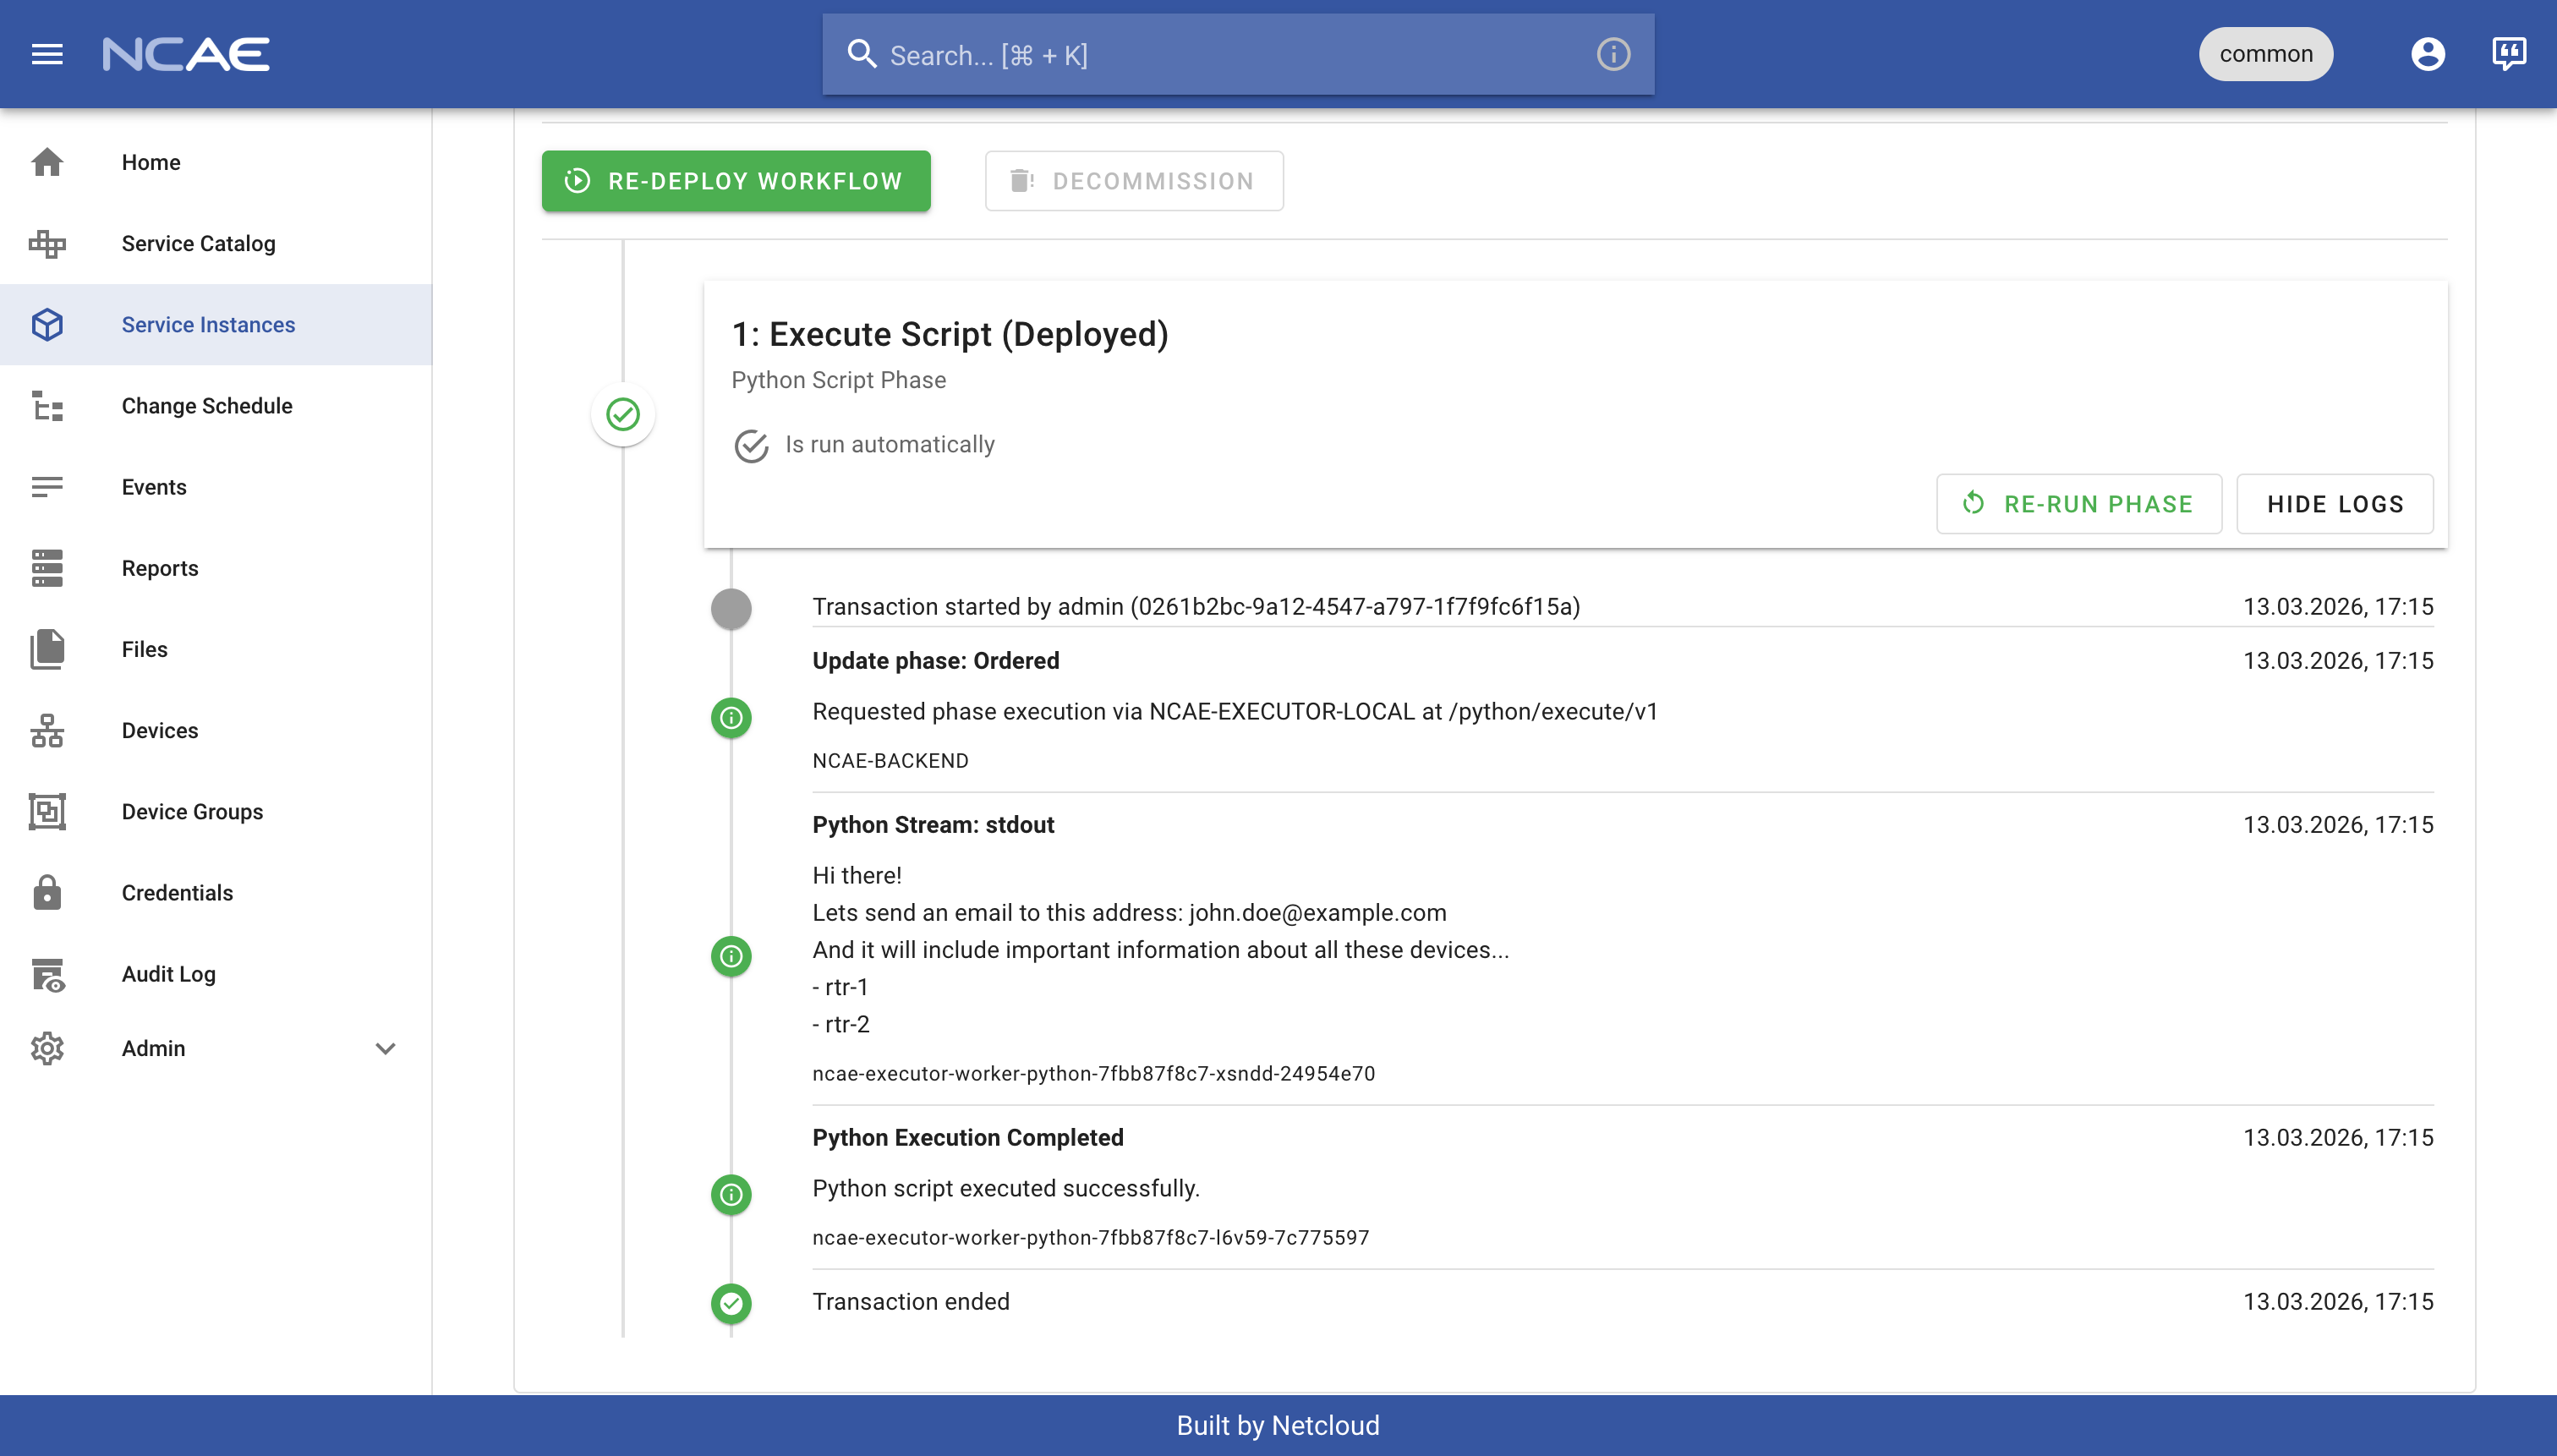Click the Events lines icon

[x=47, y=487]
